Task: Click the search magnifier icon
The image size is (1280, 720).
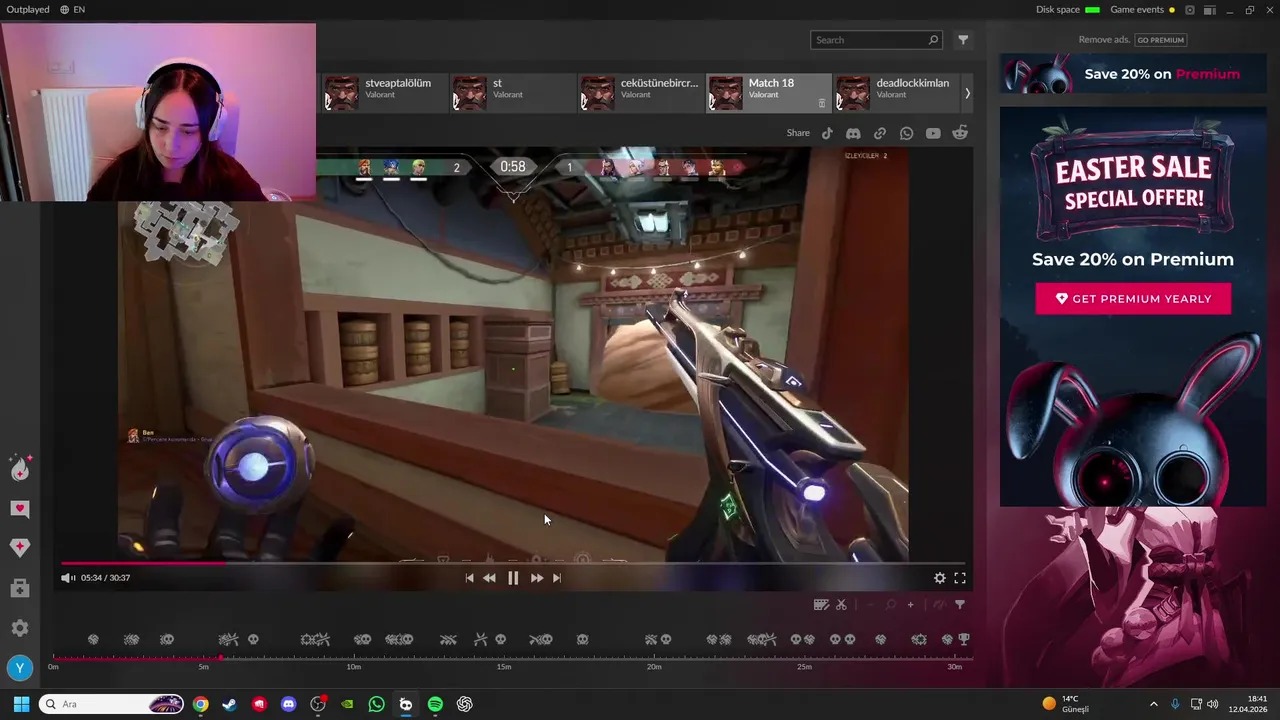Action: coord(933,40)
